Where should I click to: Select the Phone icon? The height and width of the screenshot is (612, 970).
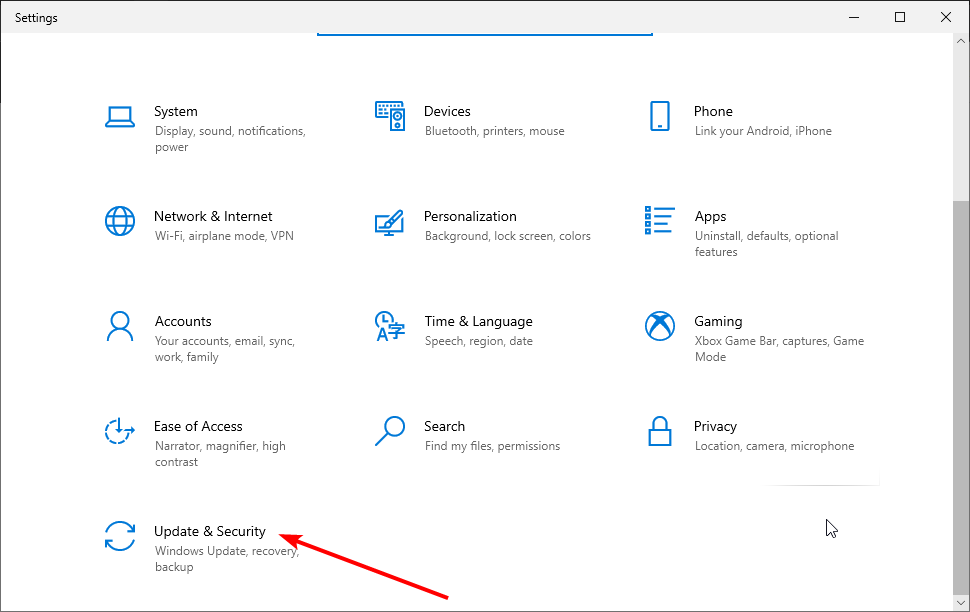(659, 116)
